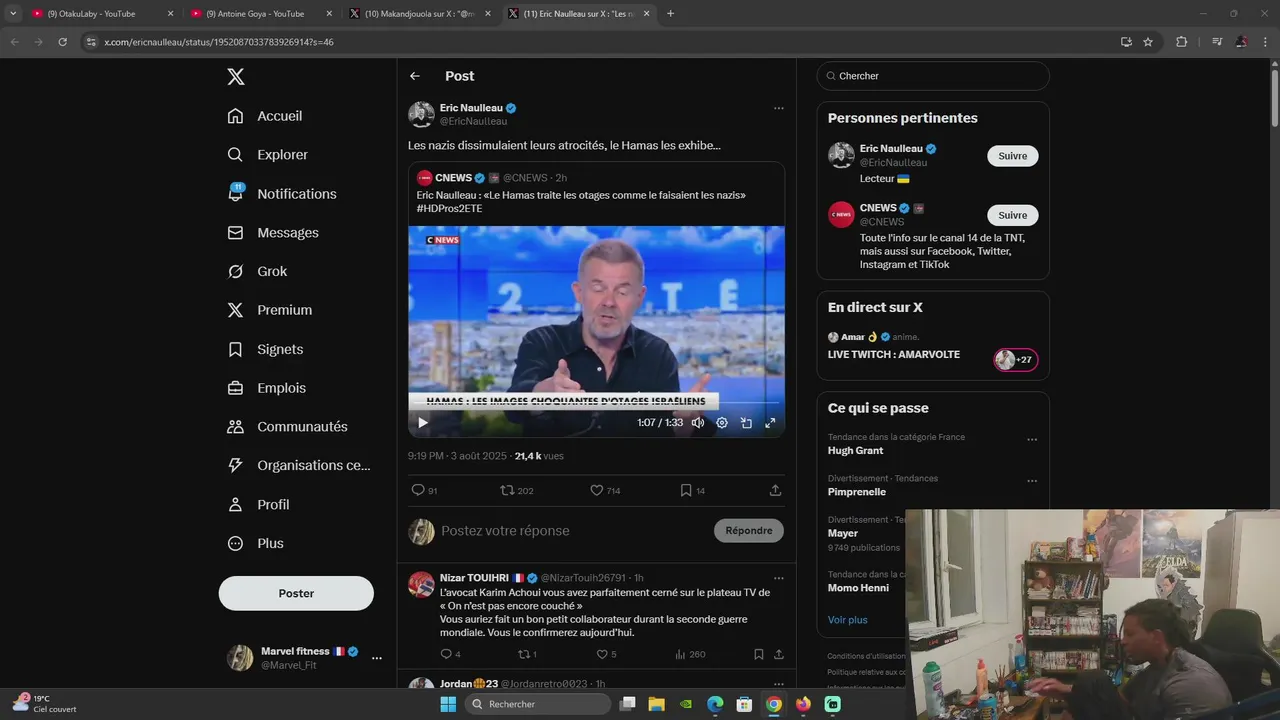The width and height of the screenshot is (1280, 720).
Task: Click the Emplois briefcase icon
Action: coord(235,388)
